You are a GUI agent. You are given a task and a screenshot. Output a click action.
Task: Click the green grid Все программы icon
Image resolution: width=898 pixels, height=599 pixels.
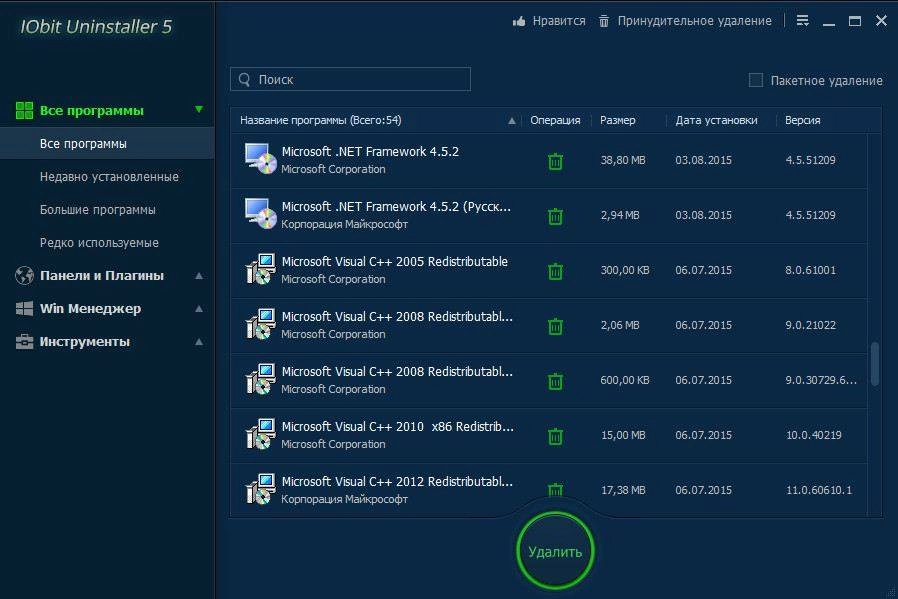coord(24,110)
